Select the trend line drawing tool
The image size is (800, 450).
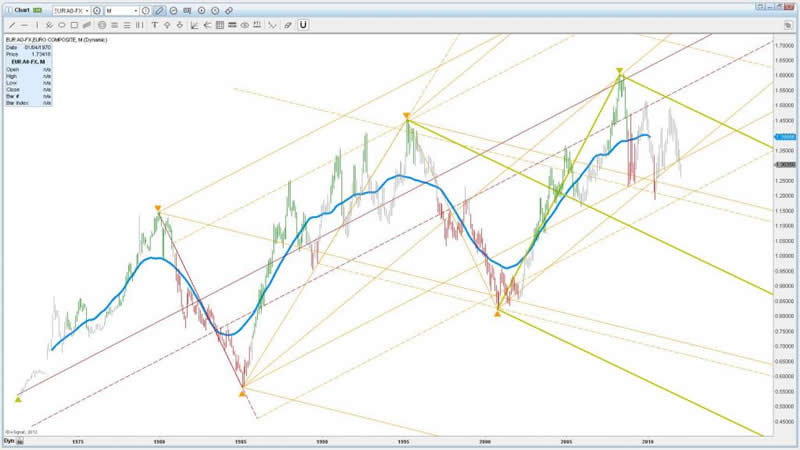point(11,23)
